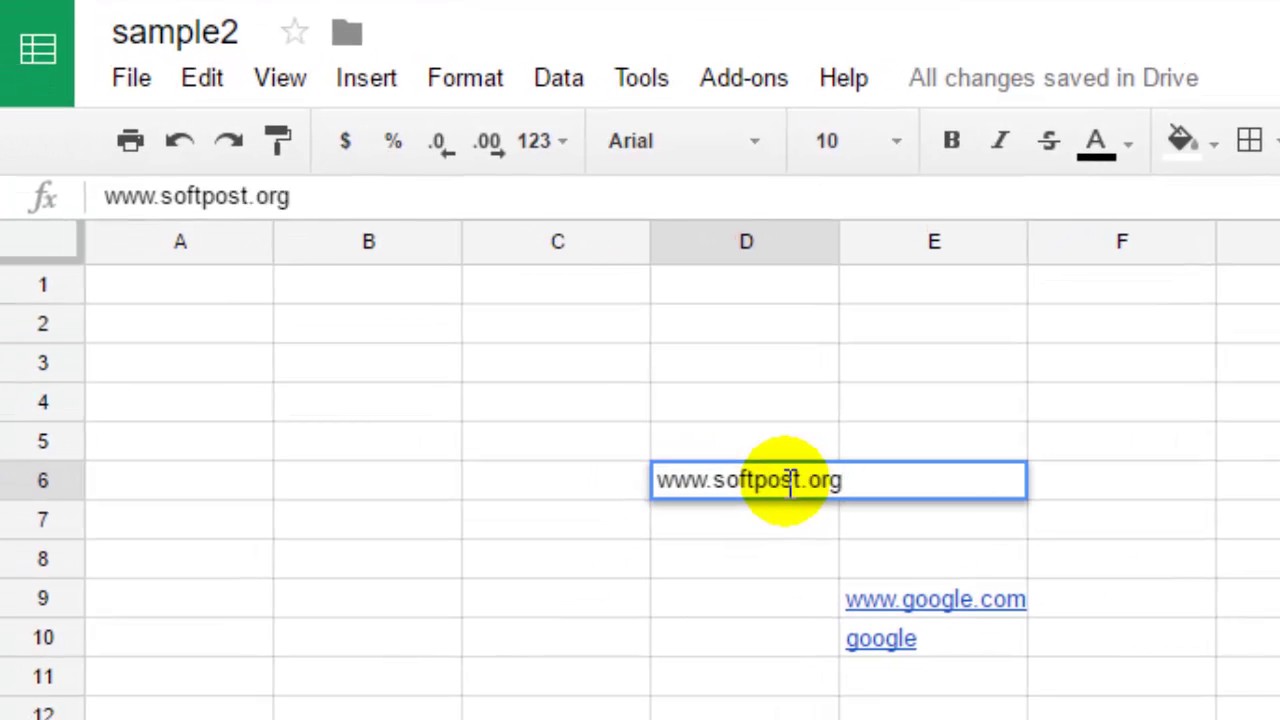Toggle strikethrough formatting

[x=1048, y=141]
